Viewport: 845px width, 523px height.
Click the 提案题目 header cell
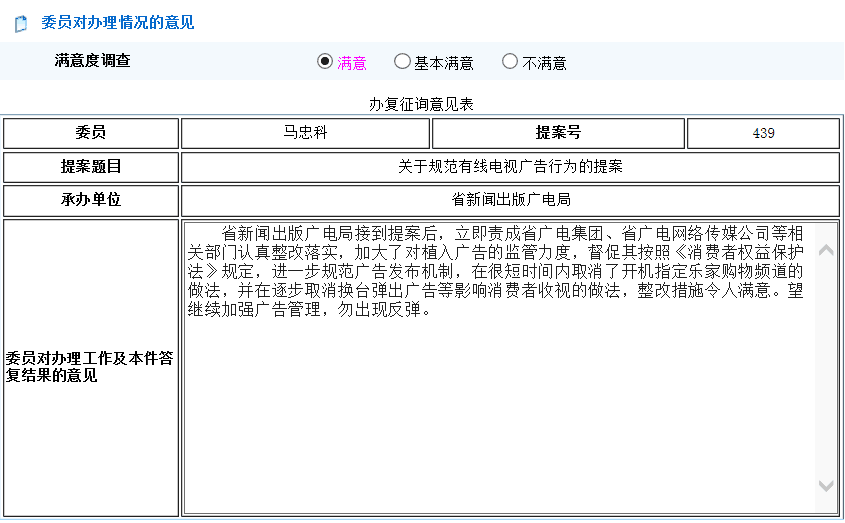click(91, 167)
